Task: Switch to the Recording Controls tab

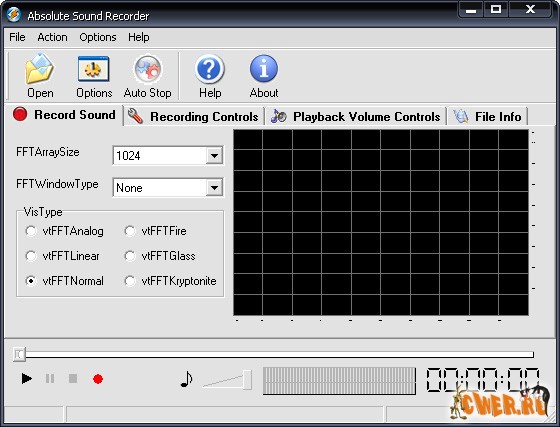Action: click(x=193, y=116)
